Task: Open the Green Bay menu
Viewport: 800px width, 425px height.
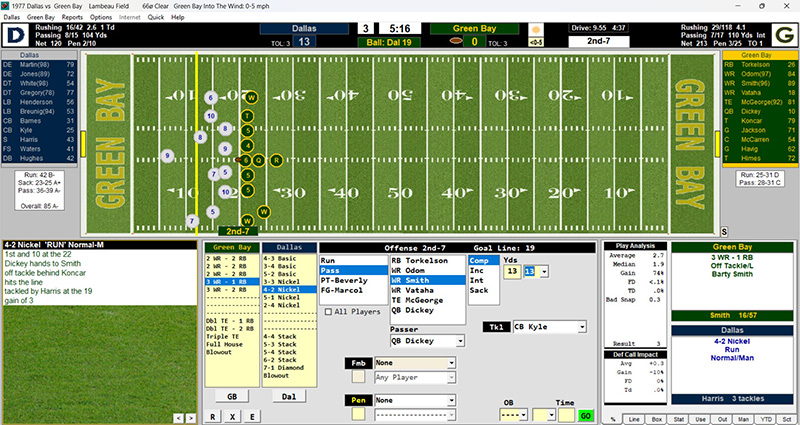Action: [x=41, y=17]
